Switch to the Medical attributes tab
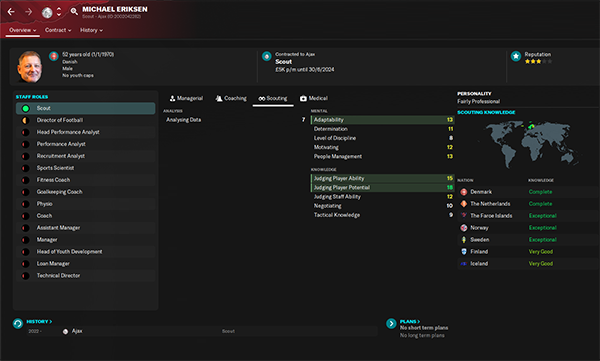The height and width of the screenshot is (361, 600). (314, 98)
